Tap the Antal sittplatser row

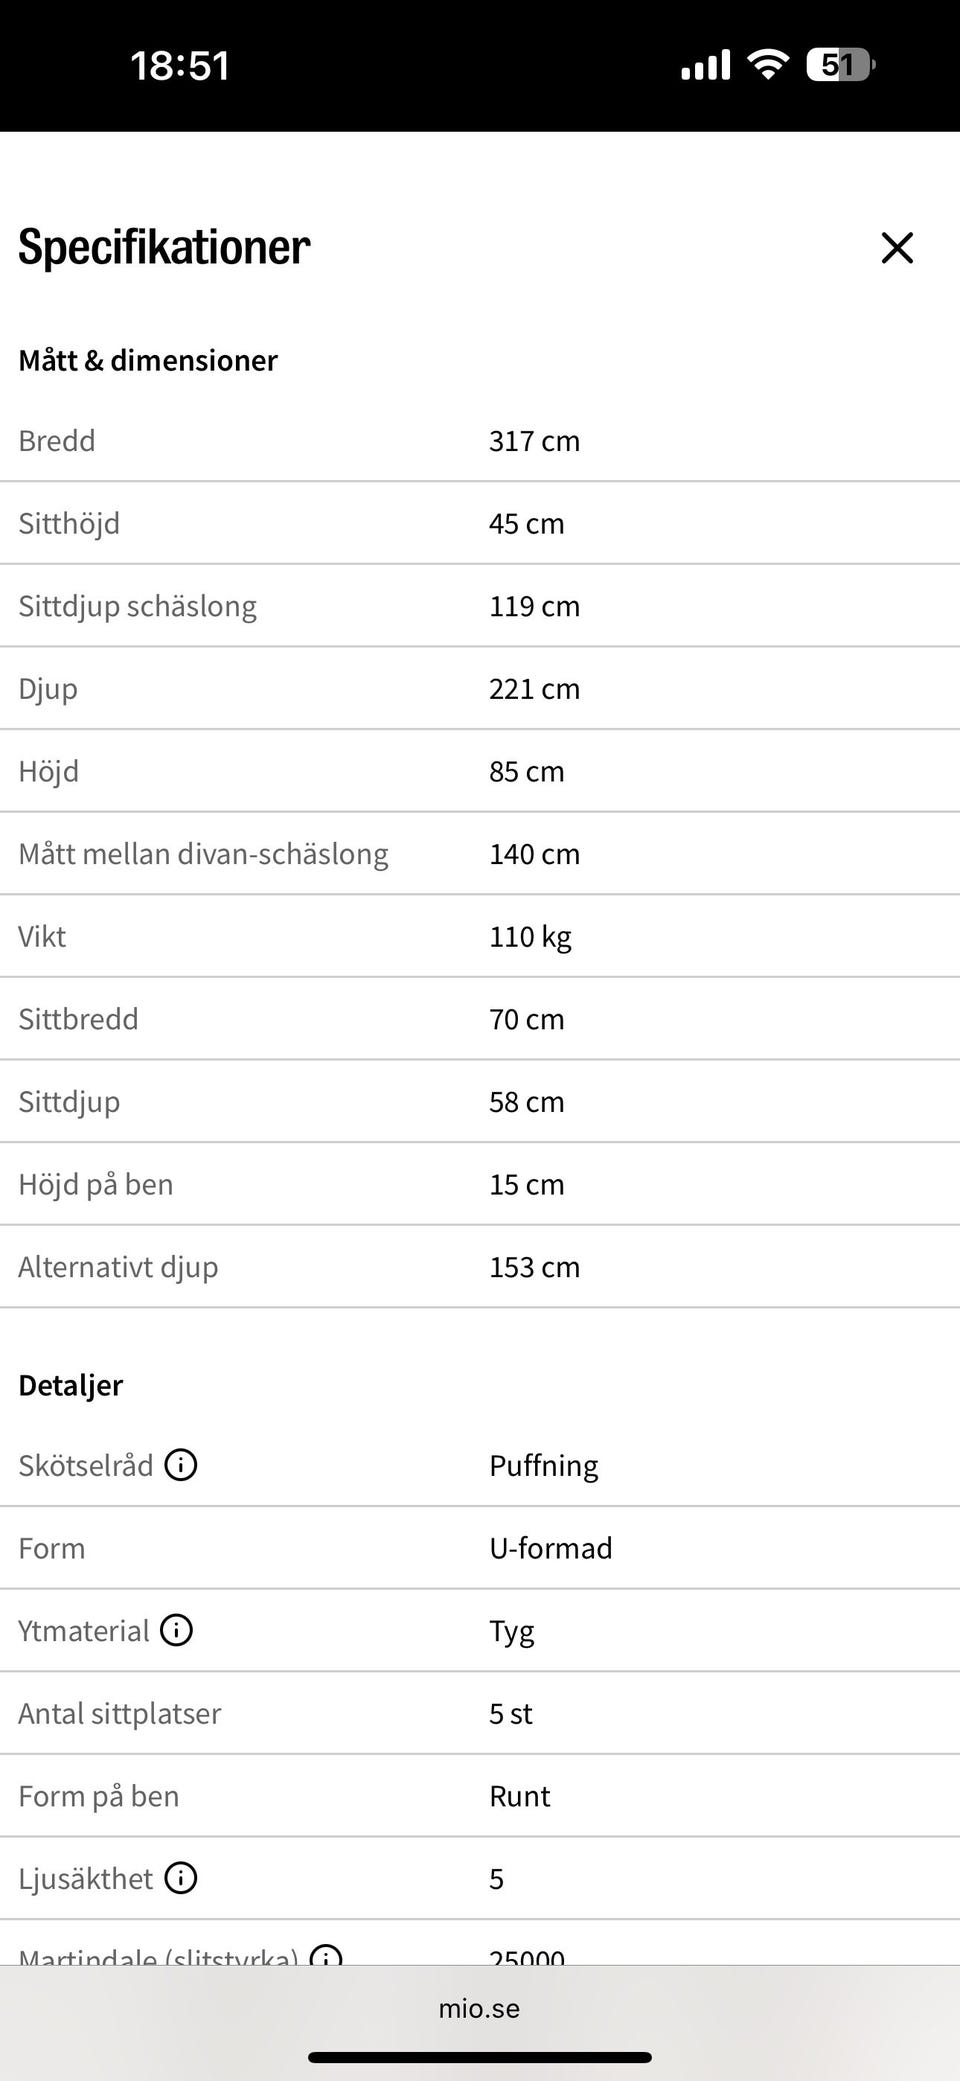480,1713
